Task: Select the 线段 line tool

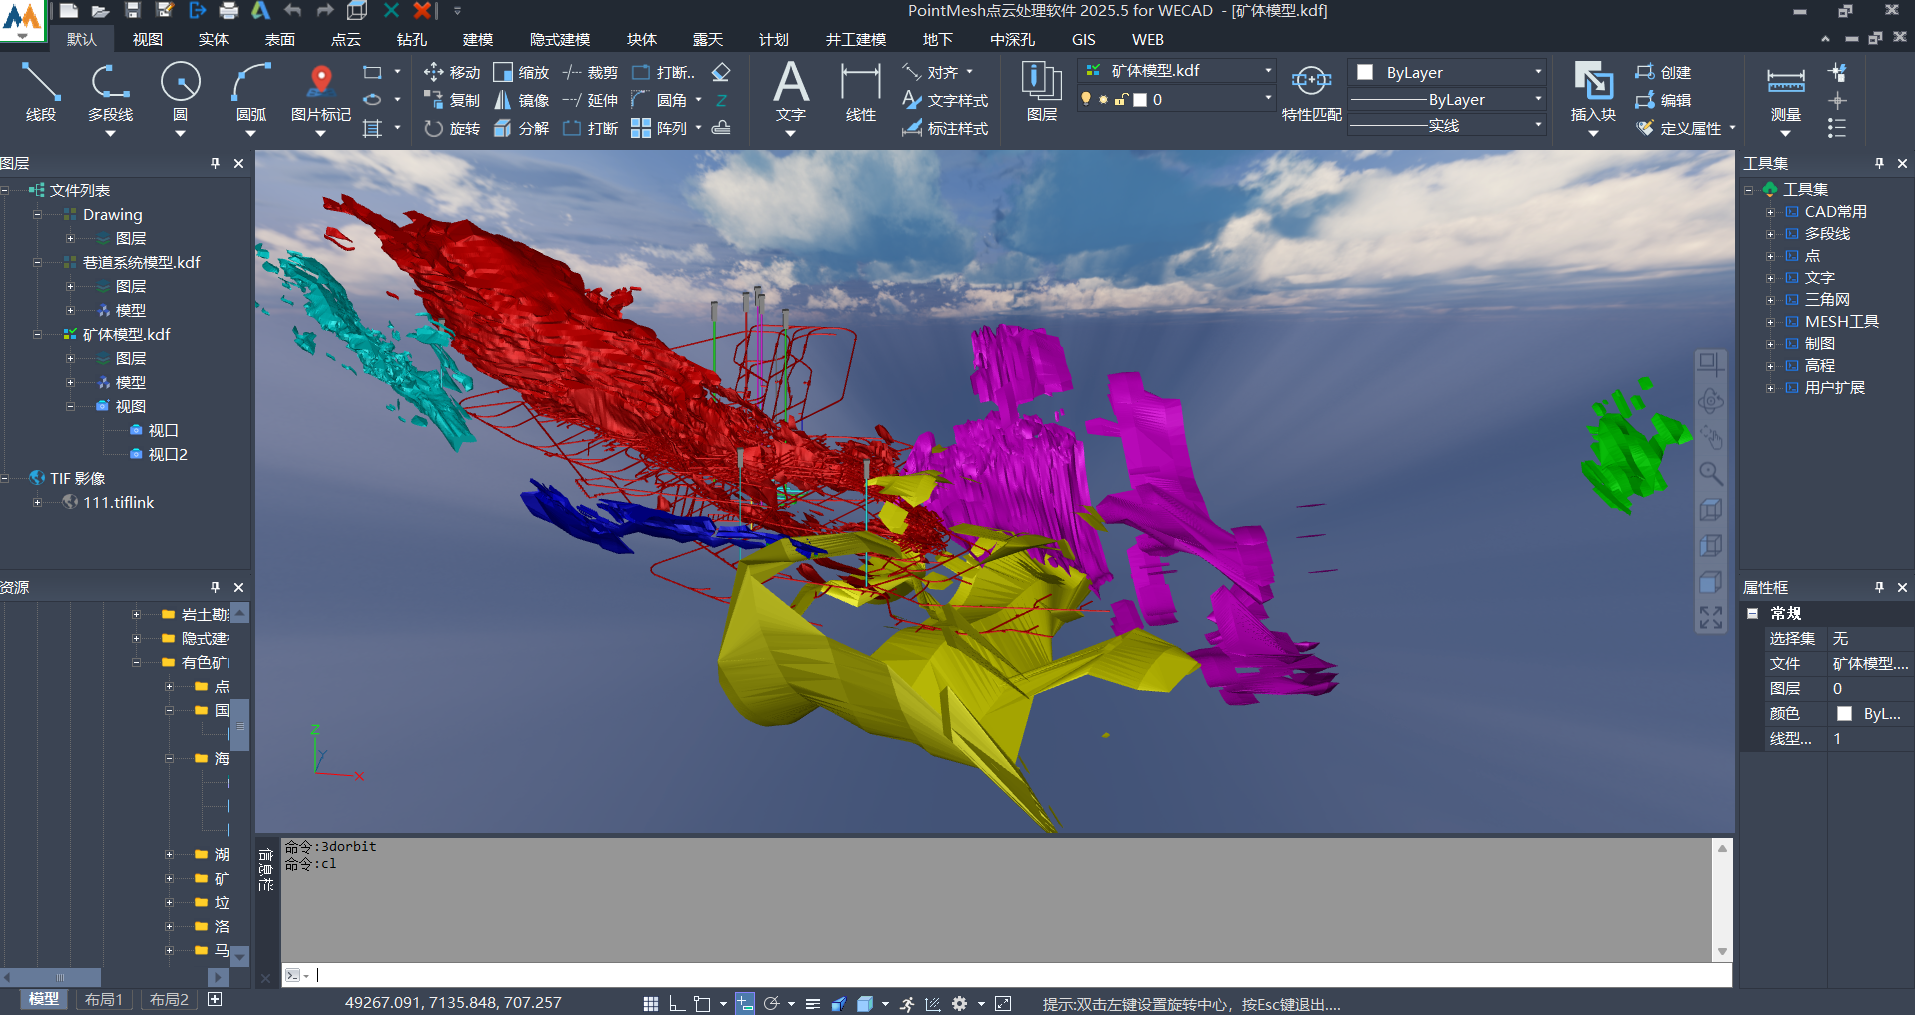Action: pyautogui.click(x=41, y=91)
